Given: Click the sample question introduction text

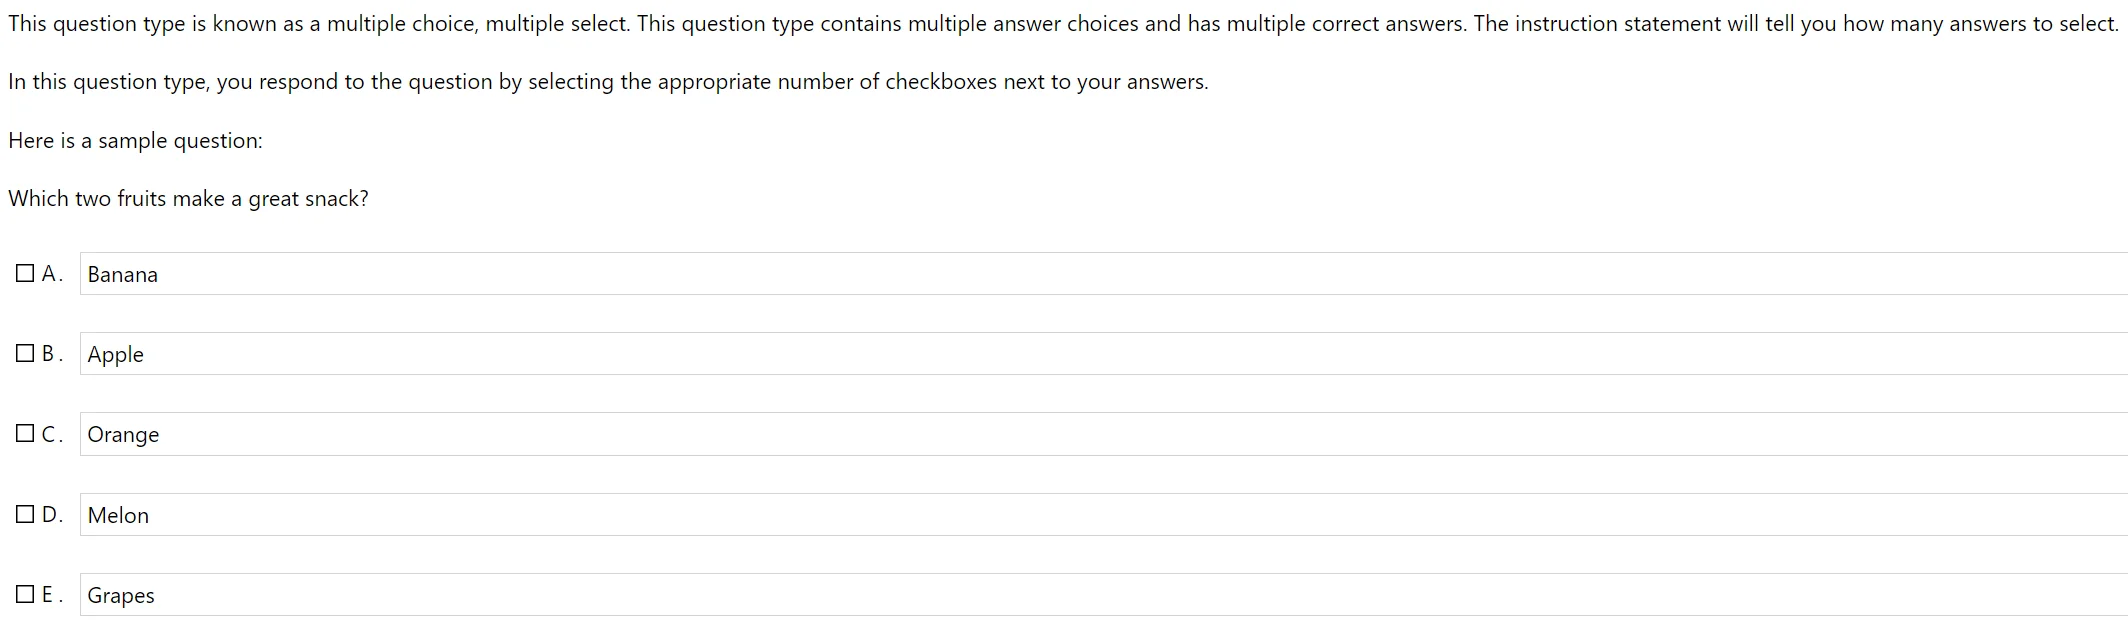Looking at the screenshot, I should click(x=135, y=140).
